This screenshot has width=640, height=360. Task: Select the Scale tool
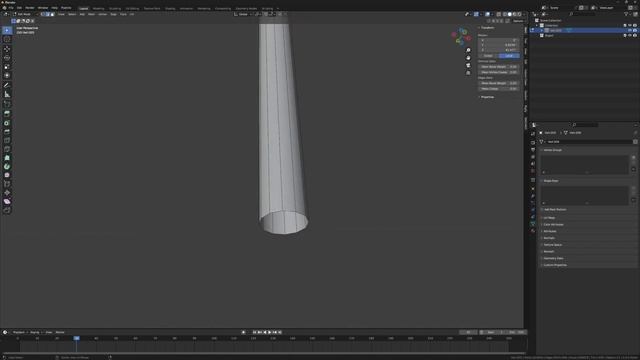[7, 67]
